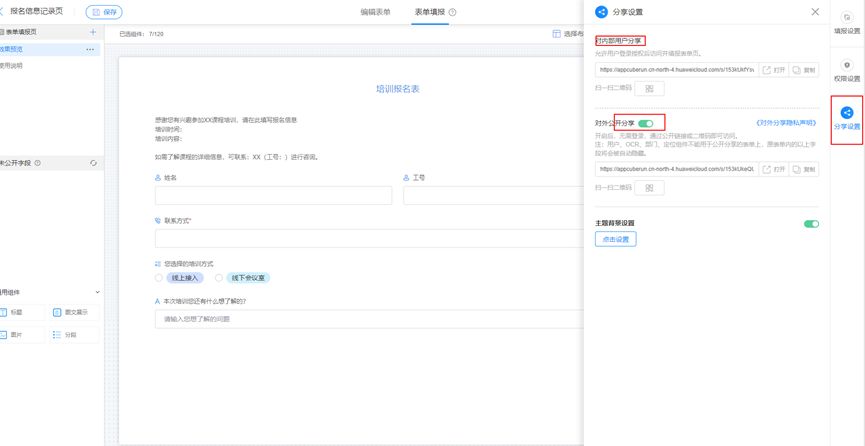865x446 pixels.
Task: Open the help icon beside 表单填报
Action: coord(452,12)
